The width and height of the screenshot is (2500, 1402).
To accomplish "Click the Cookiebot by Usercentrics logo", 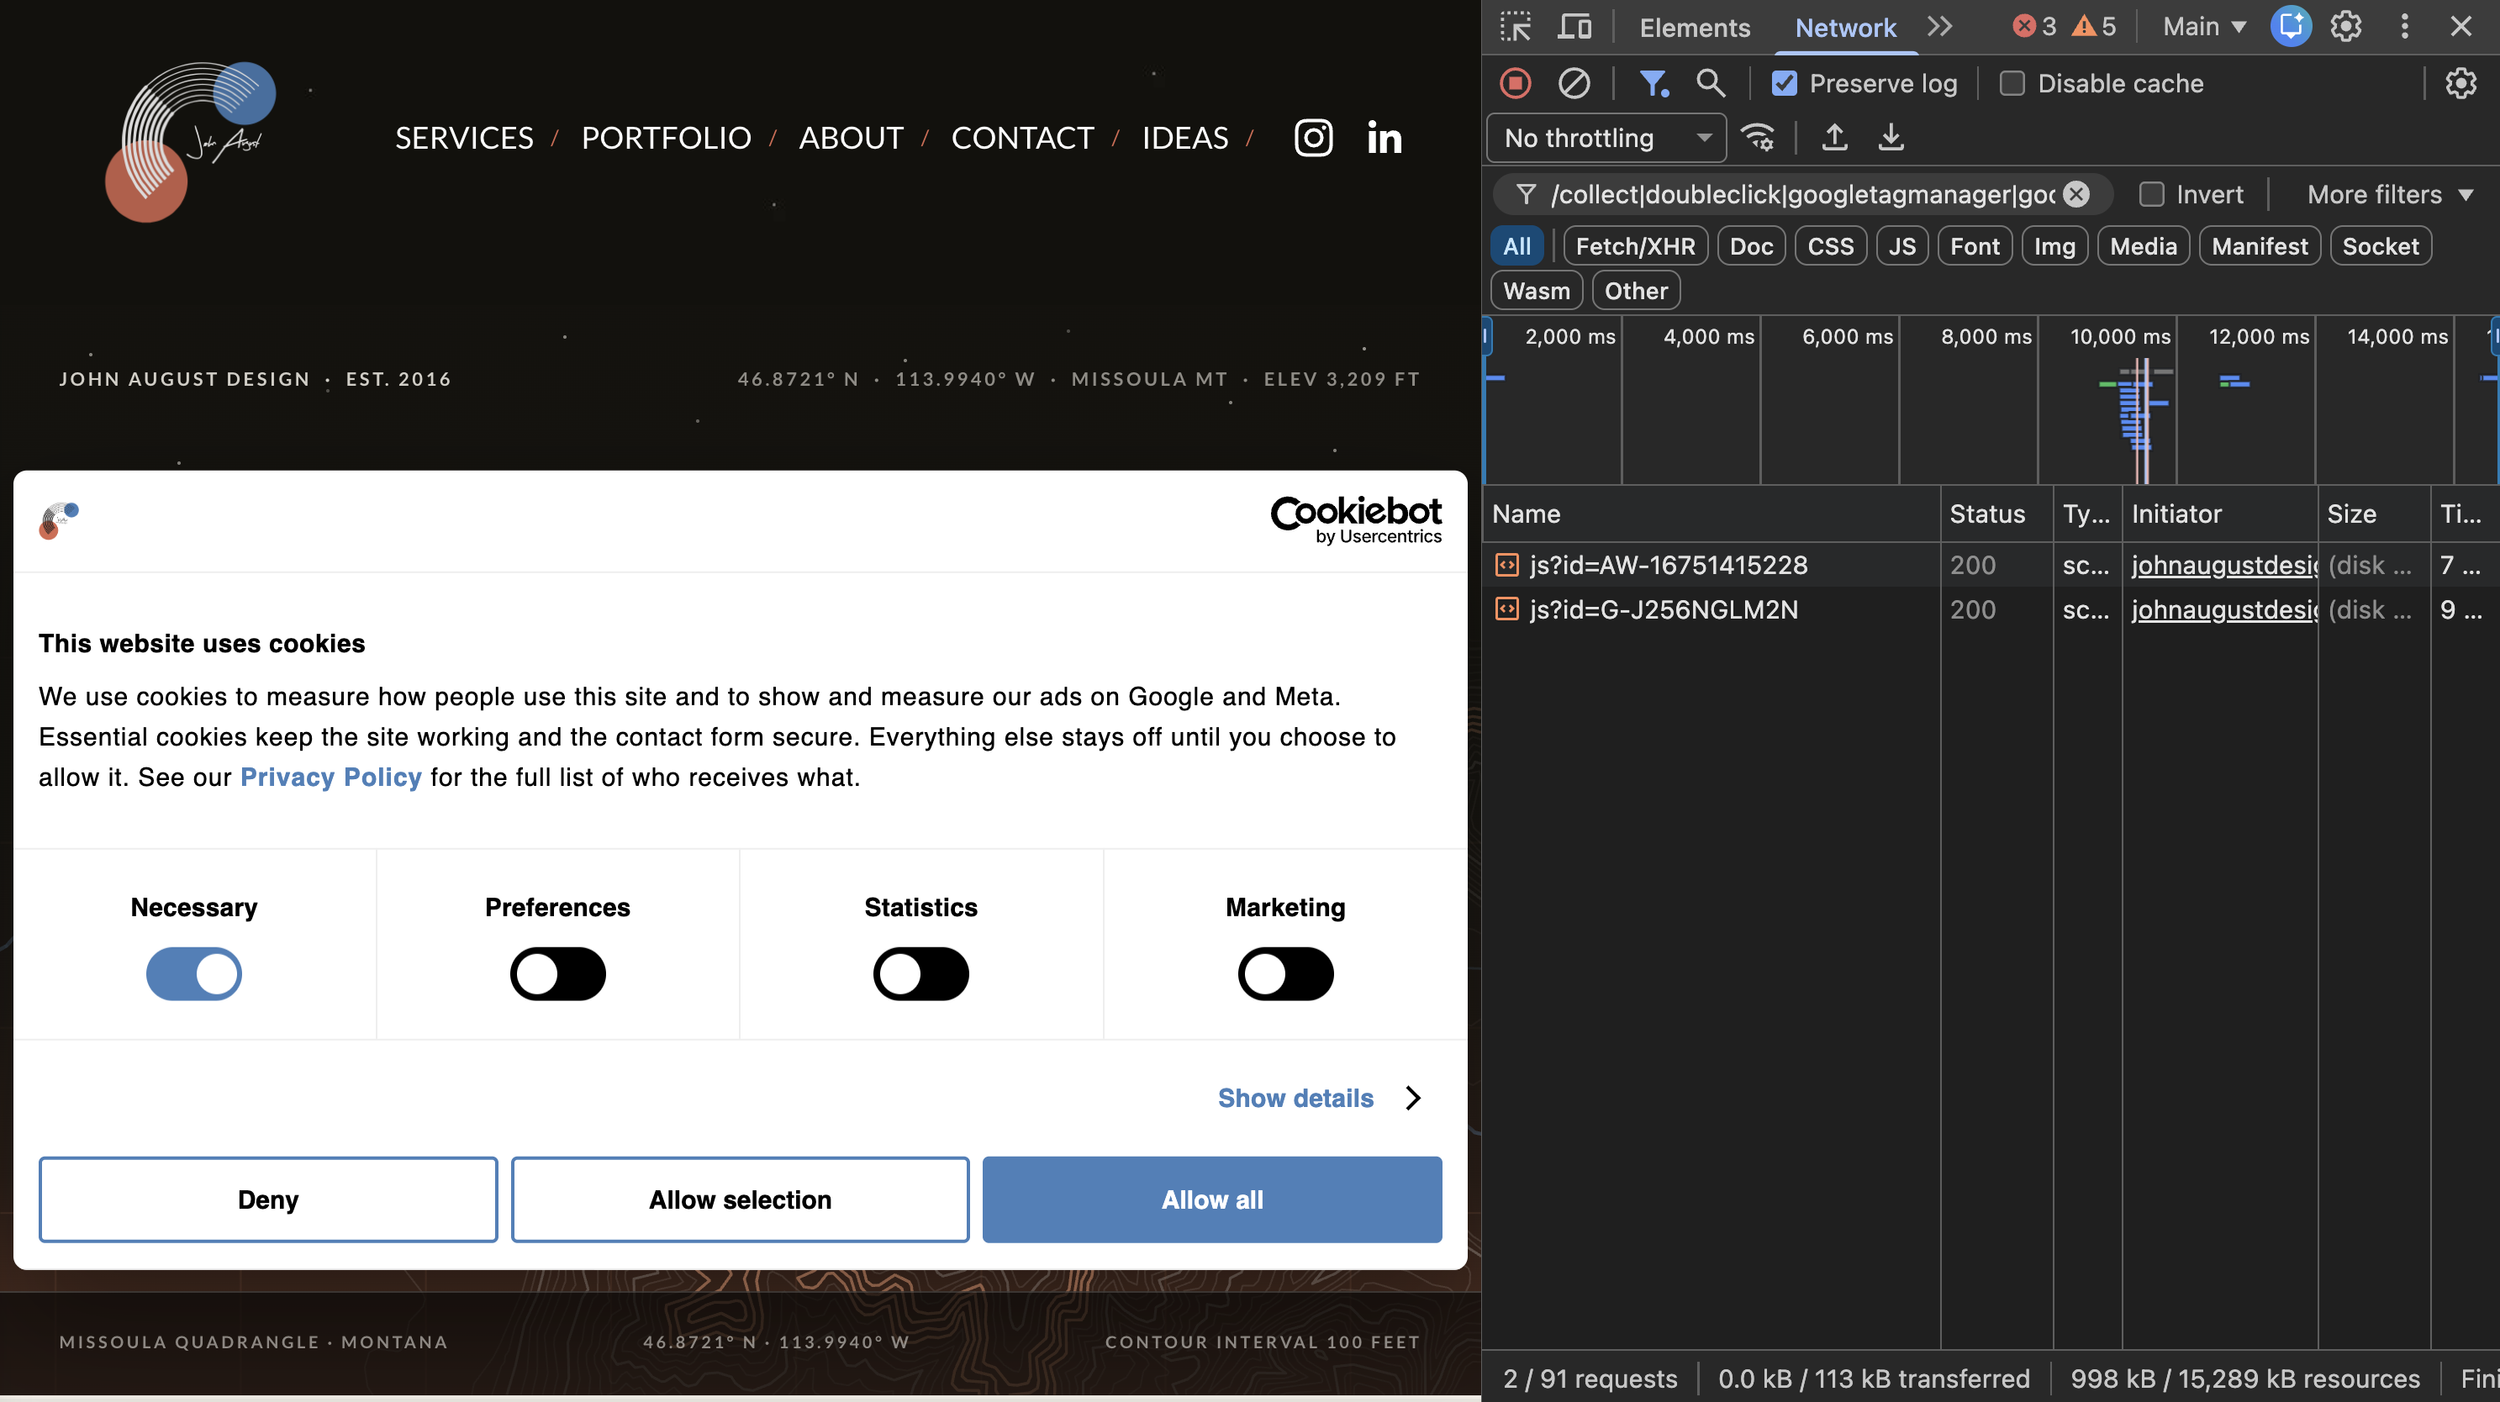I will 1355,520.
